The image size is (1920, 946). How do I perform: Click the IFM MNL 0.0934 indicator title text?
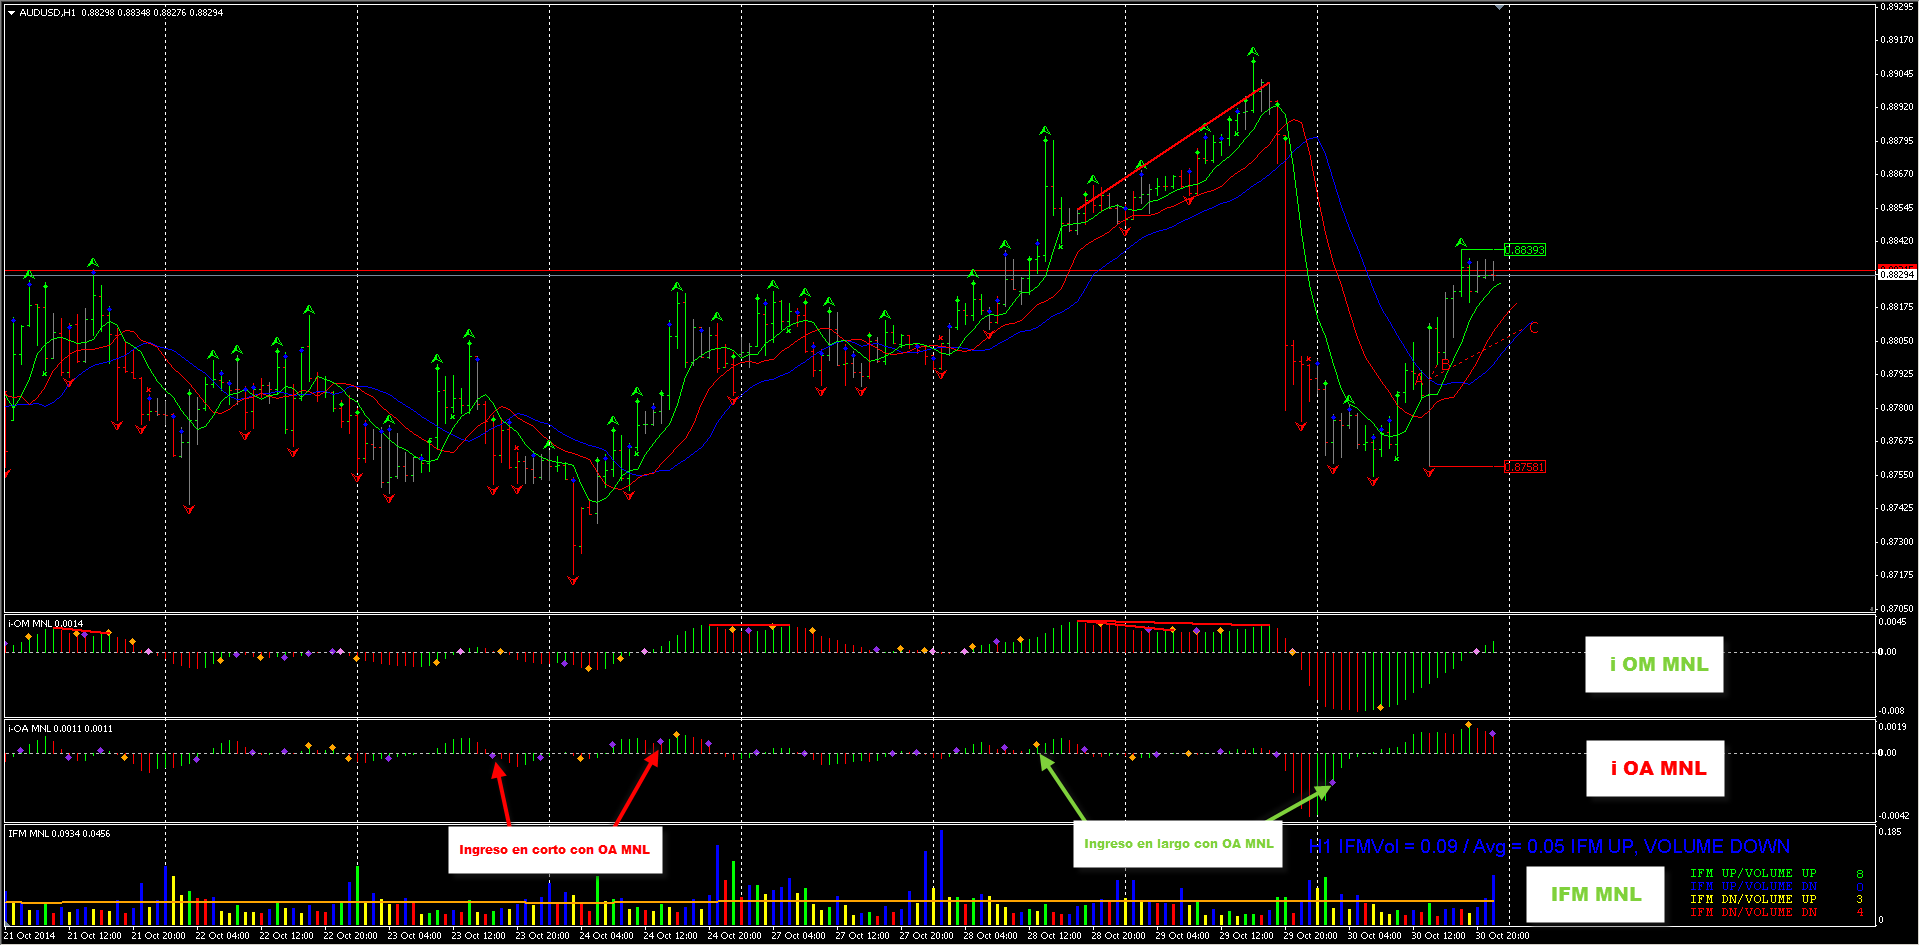[59, 833]
